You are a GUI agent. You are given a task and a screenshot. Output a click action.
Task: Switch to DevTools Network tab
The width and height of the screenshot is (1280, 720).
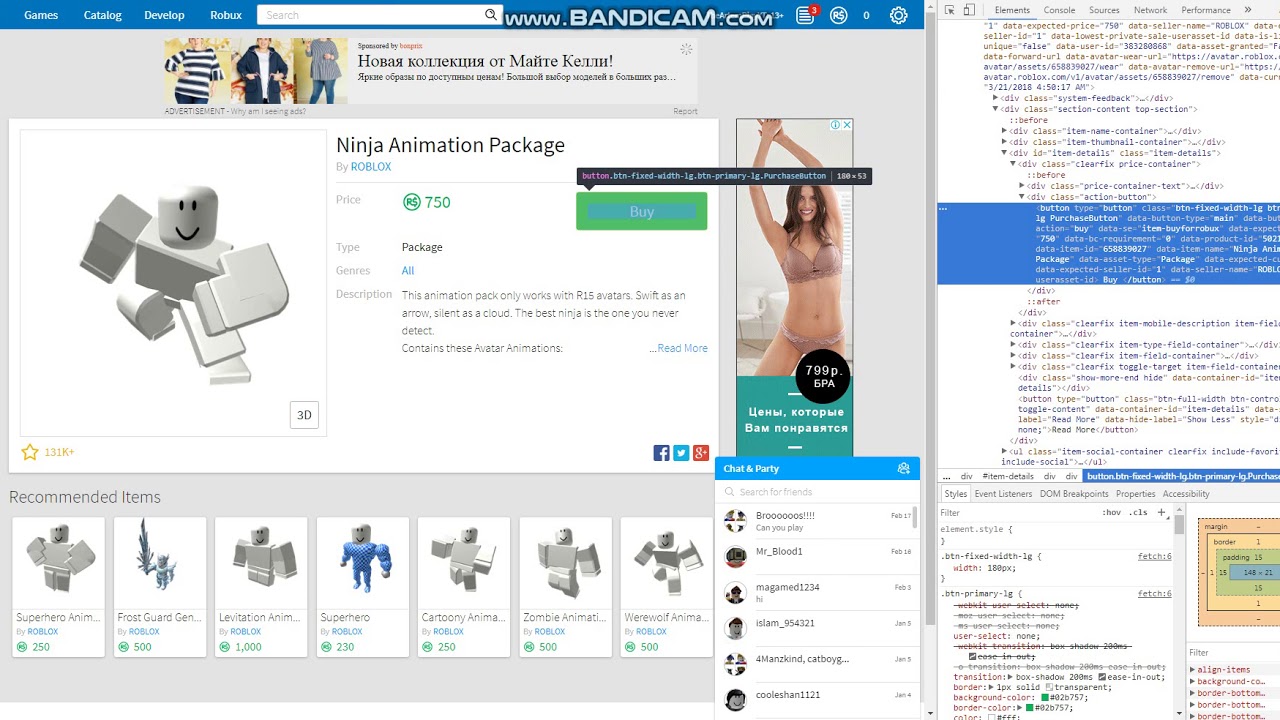(1150, 10)
